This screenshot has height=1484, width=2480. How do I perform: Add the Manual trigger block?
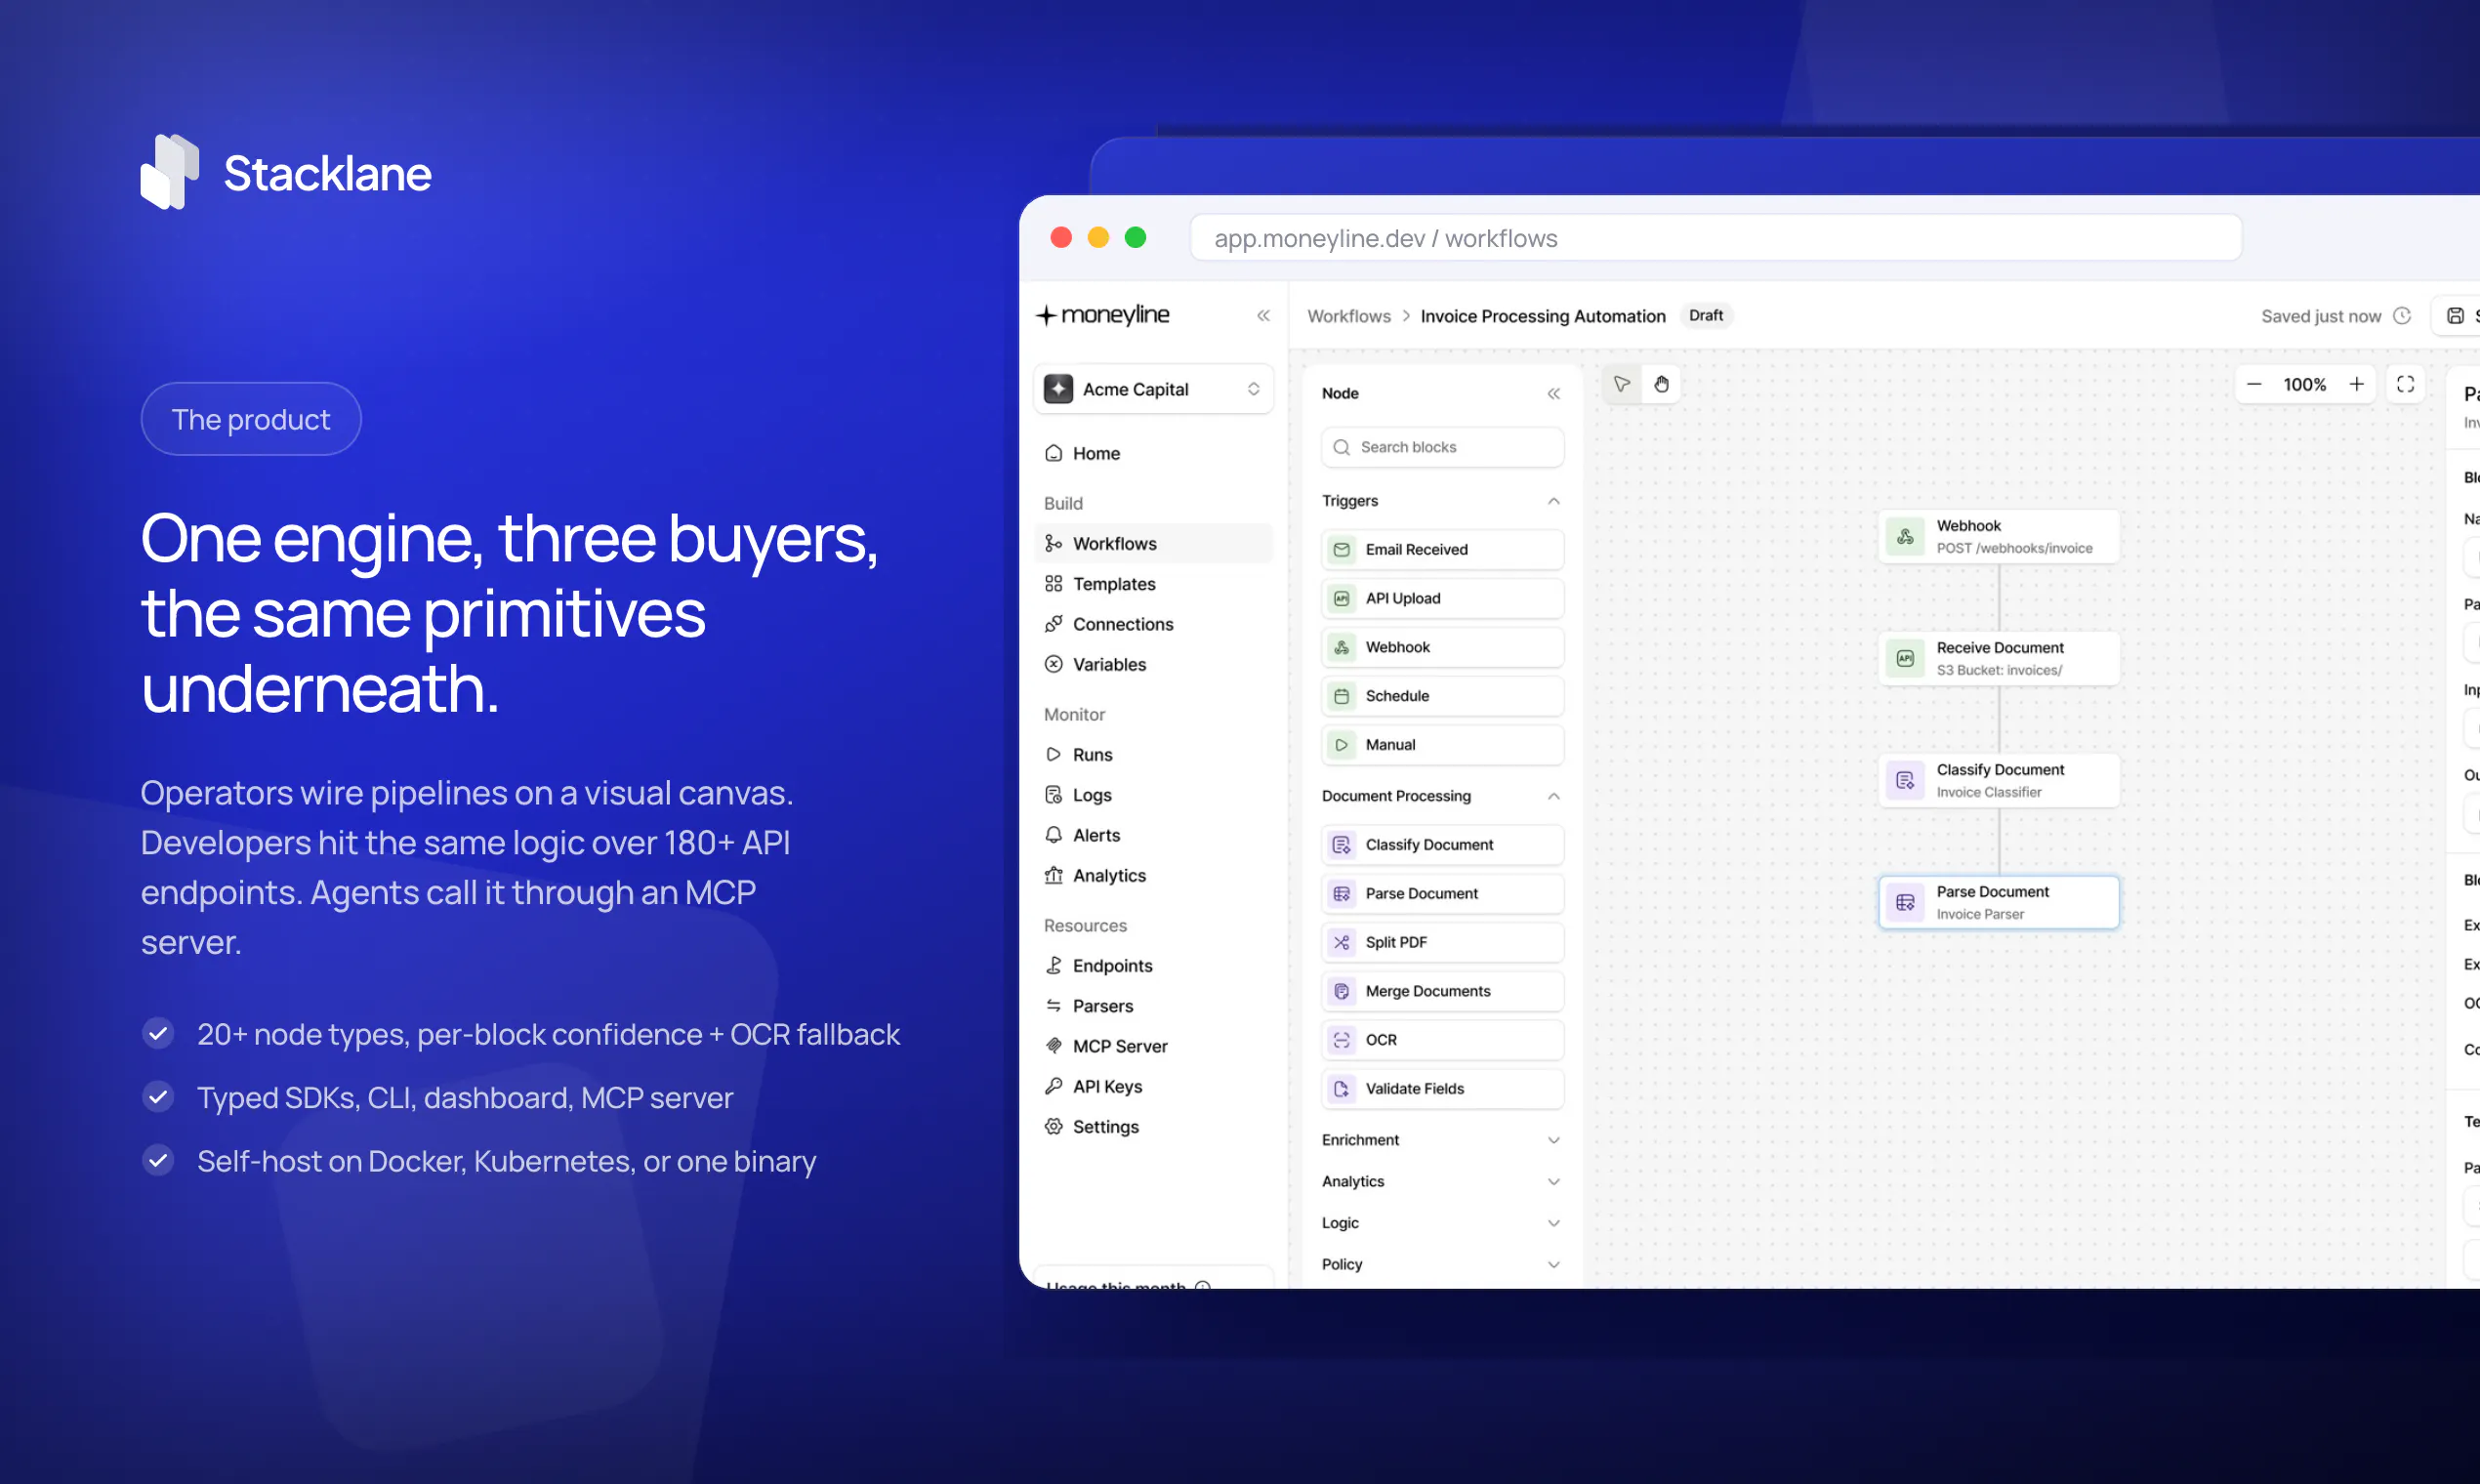[1442, 745]
